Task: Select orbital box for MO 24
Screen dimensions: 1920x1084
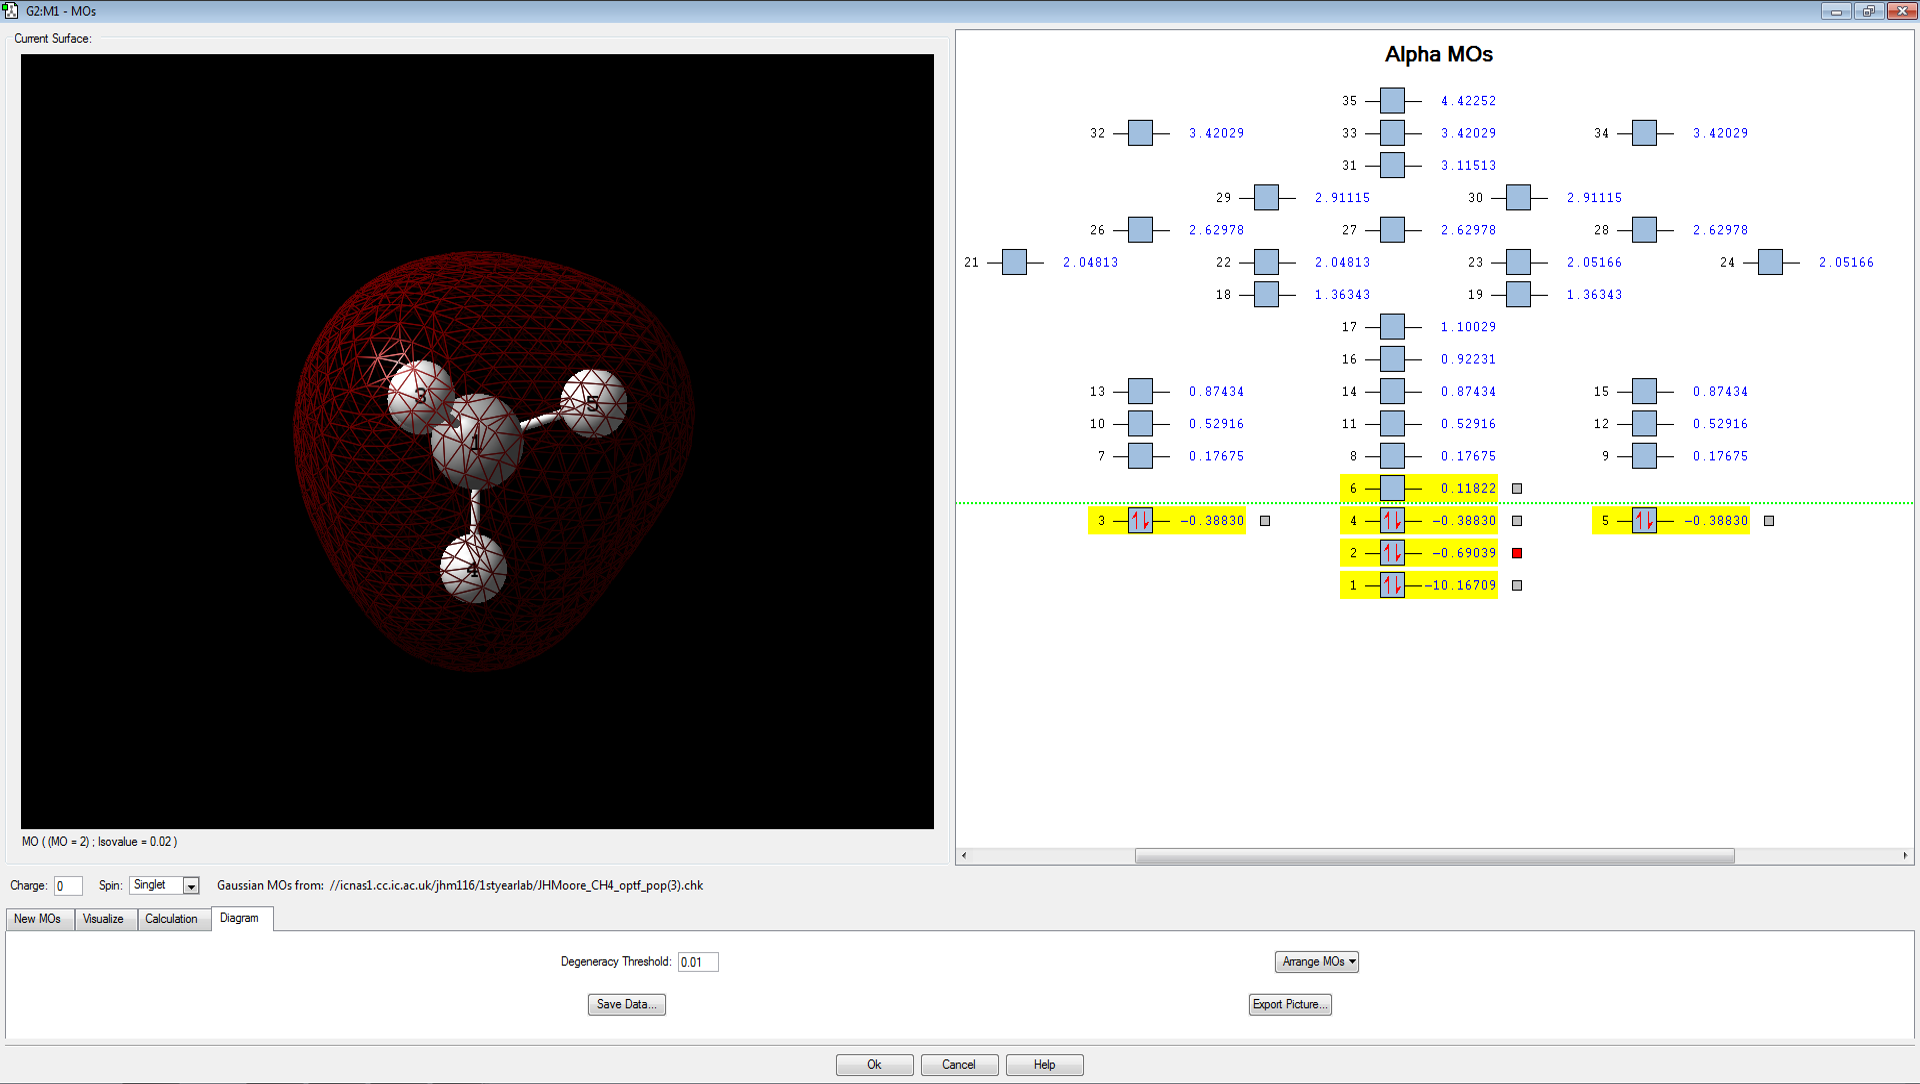Action: click(1769, 262)
